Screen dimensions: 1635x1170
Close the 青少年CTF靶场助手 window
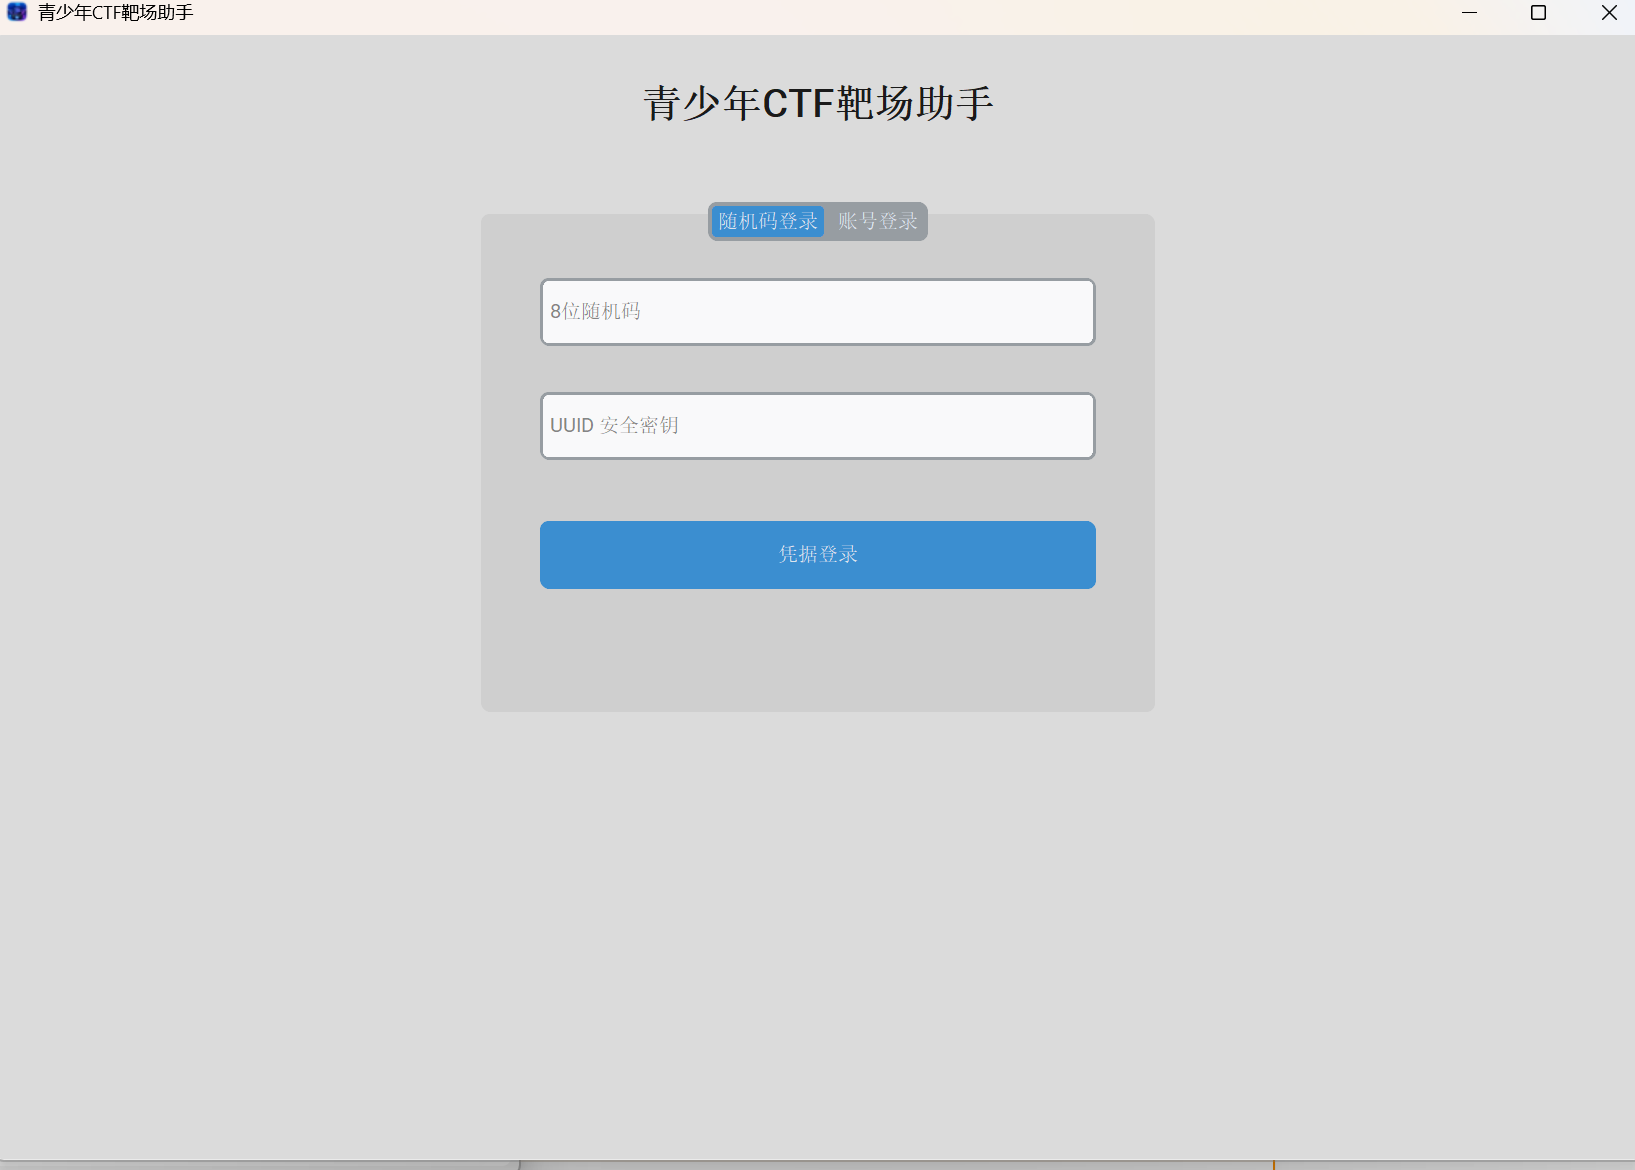pyautogui.click(x=1608, y=13)
